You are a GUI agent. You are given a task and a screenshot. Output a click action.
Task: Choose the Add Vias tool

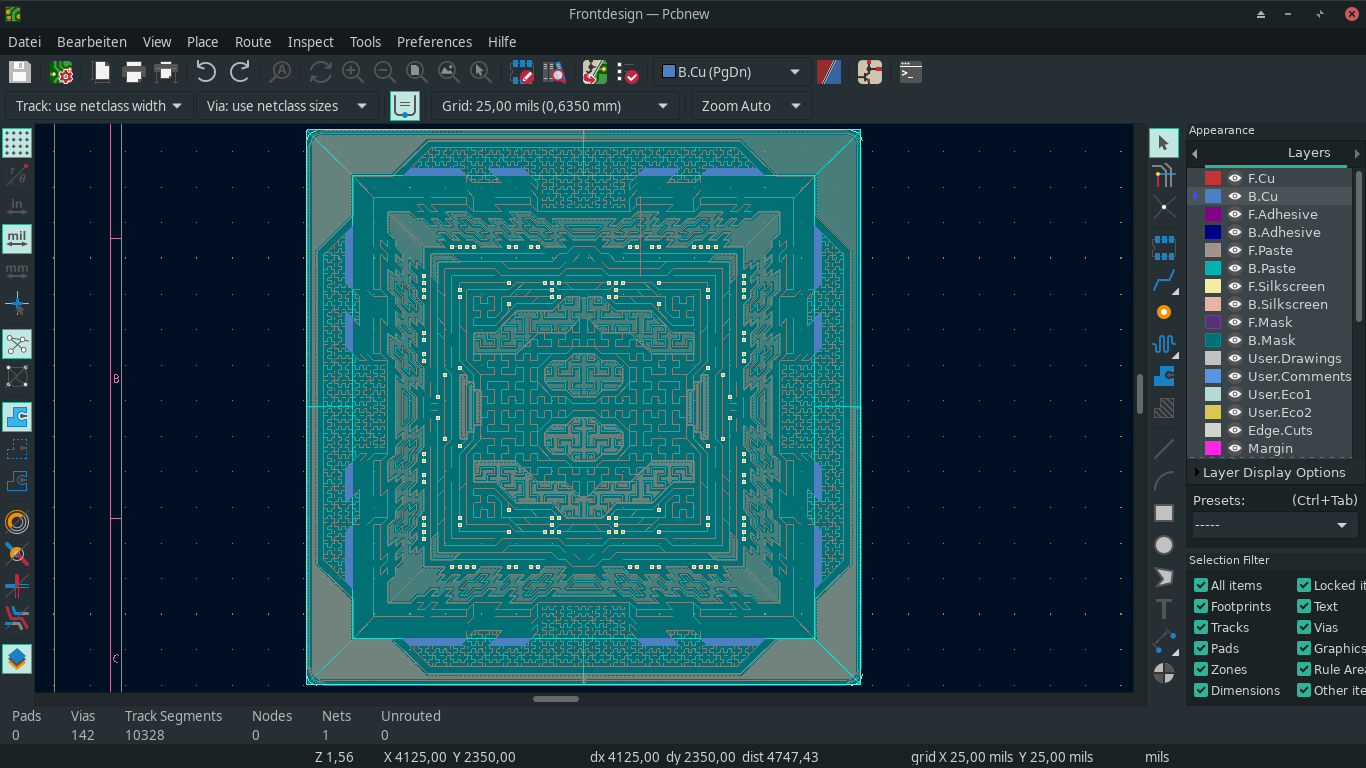point(1164,312)
